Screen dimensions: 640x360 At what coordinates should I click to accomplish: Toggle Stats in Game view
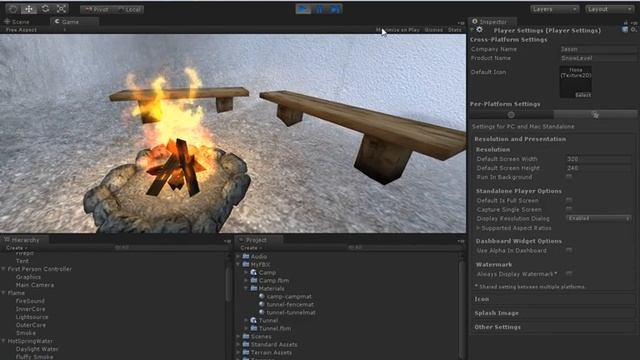point(454,30)
